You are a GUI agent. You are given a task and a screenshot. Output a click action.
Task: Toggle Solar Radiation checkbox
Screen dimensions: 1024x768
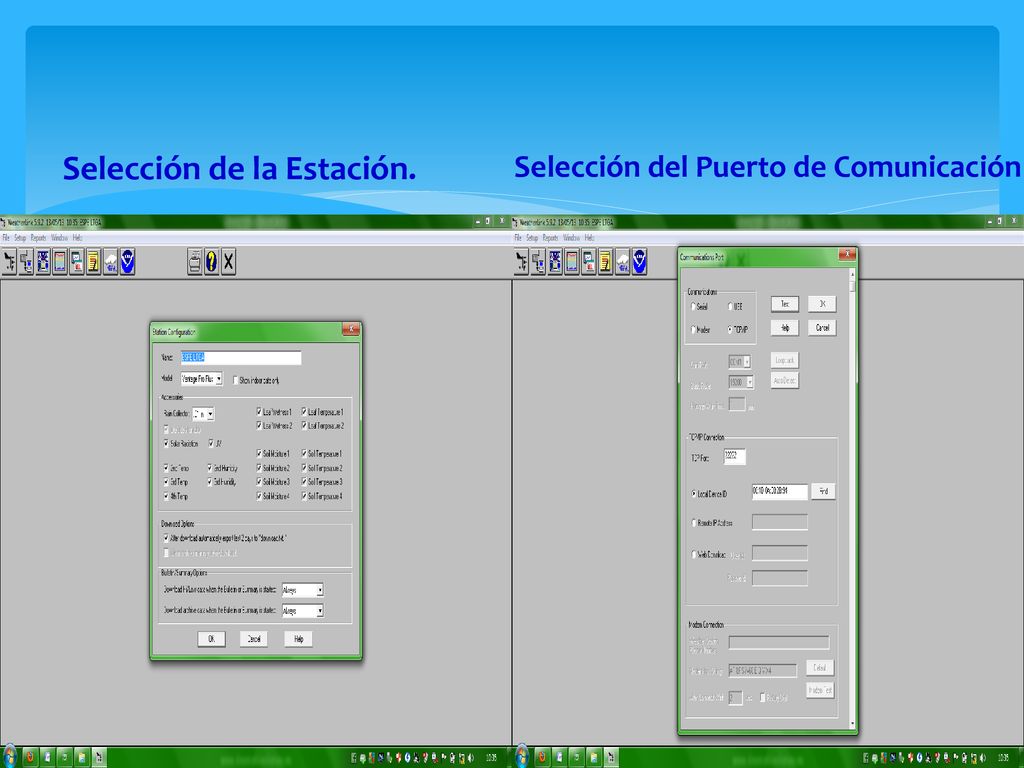(x=166, y=443)
